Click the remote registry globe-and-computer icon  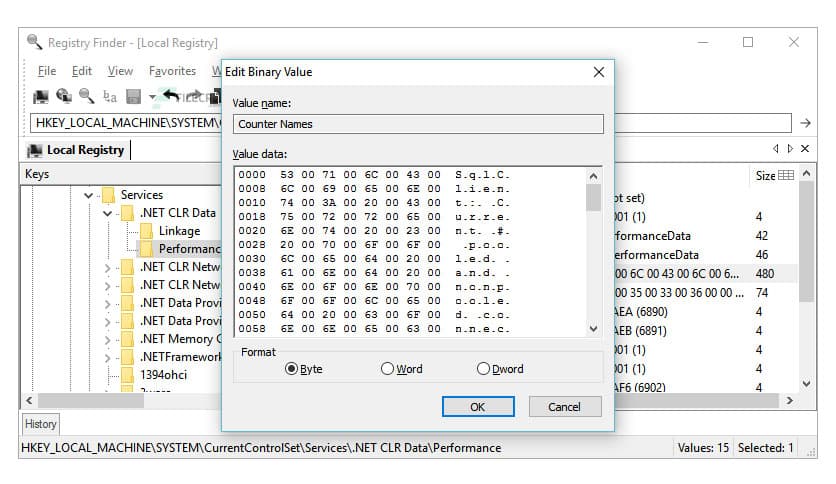(x=64, y=96)
